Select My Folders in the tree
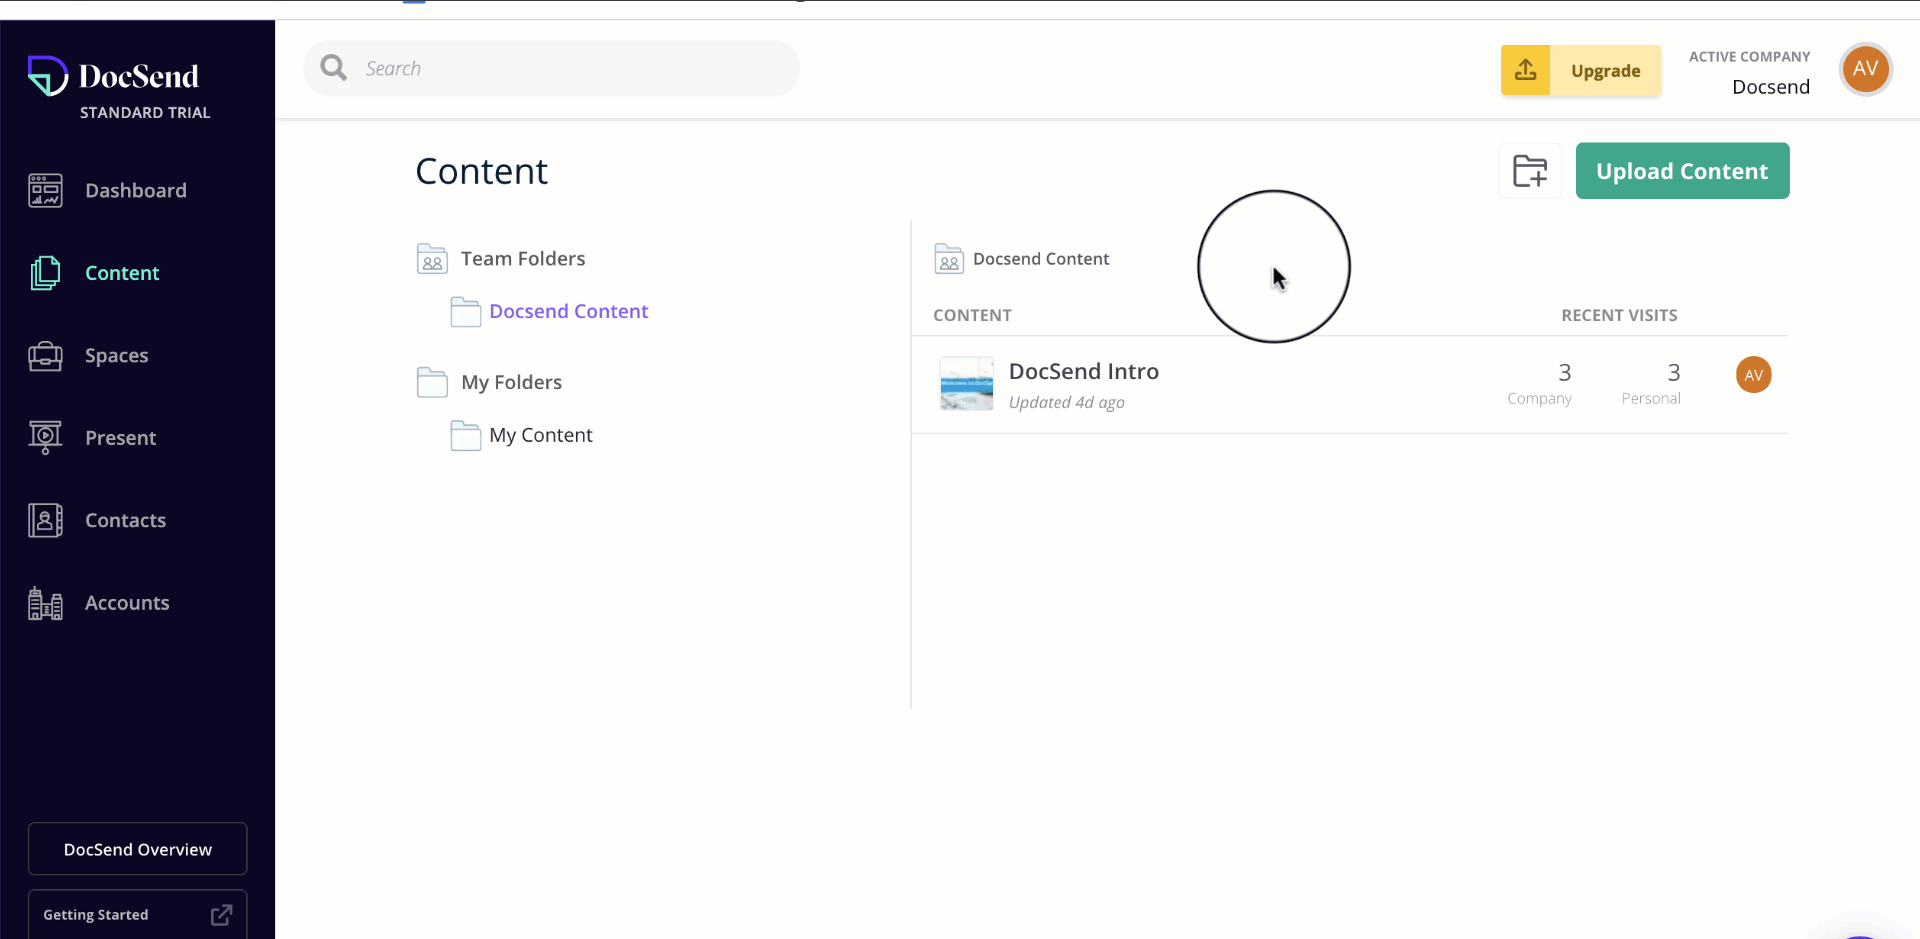 511,382
